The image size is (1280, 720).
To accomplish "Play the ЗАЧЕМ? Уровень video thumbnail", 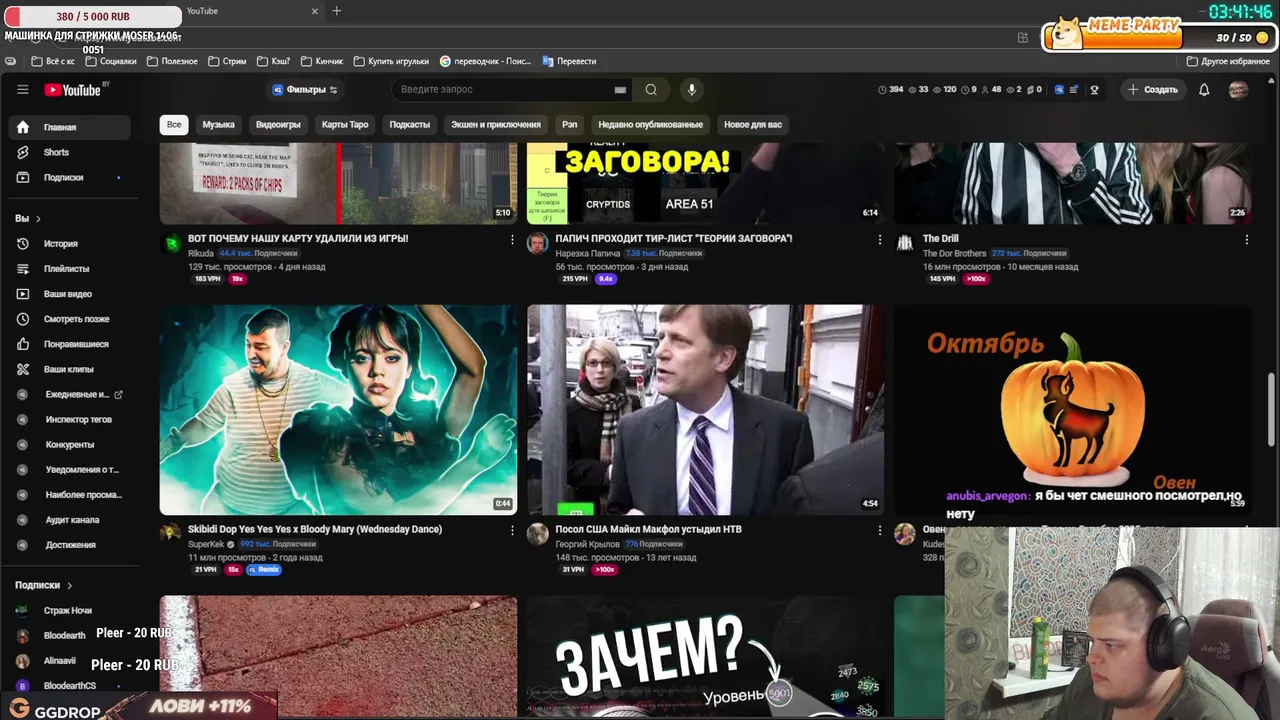I will [x=705, y=656].
